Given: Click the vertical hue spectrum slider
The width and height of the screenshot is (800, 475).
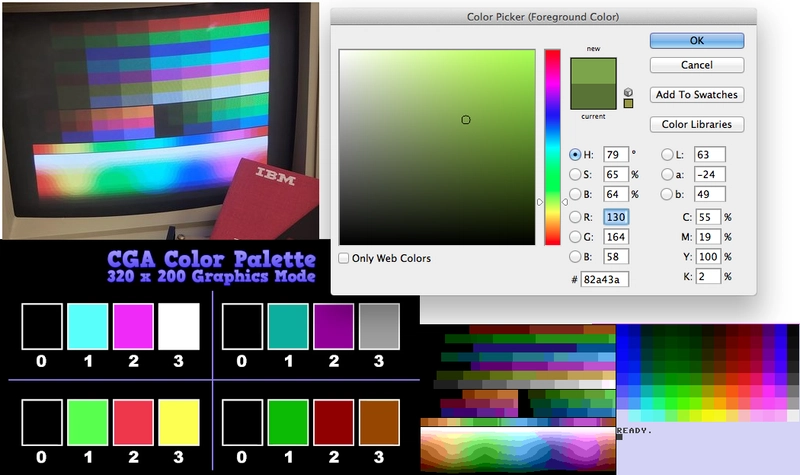Looking at the screenshot, I should click(552, 147).
